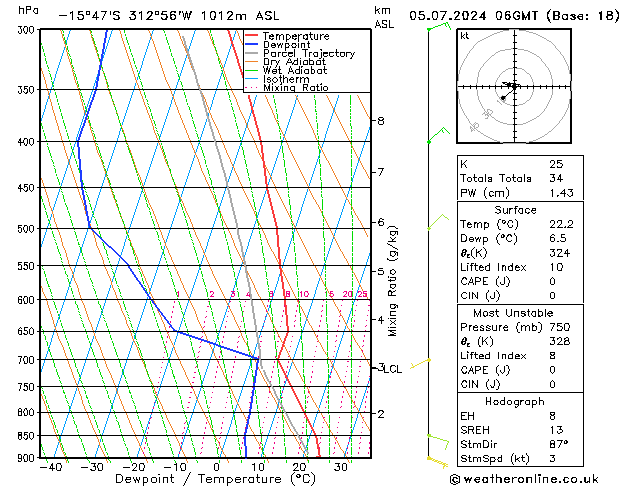Click the wind barb at 500 hPa level

[x=438, y=222]
